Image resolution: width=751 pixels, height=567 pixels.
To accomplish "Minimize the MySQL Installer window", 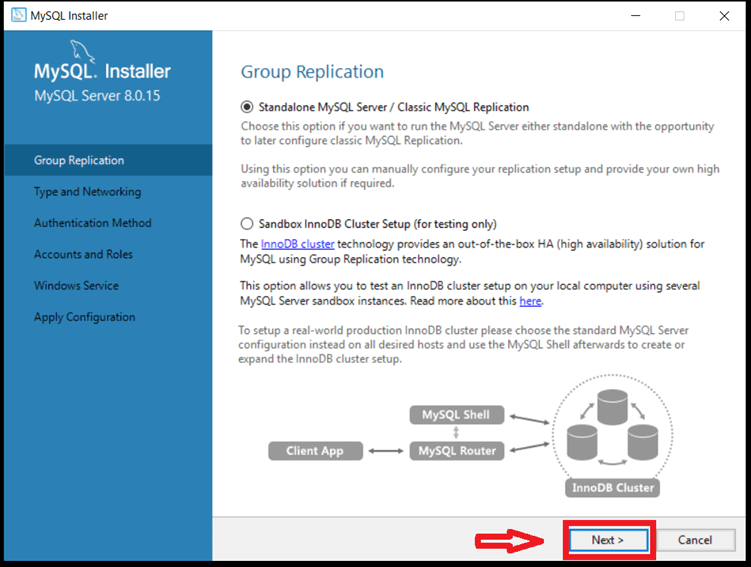I will (x=636, y=16).
